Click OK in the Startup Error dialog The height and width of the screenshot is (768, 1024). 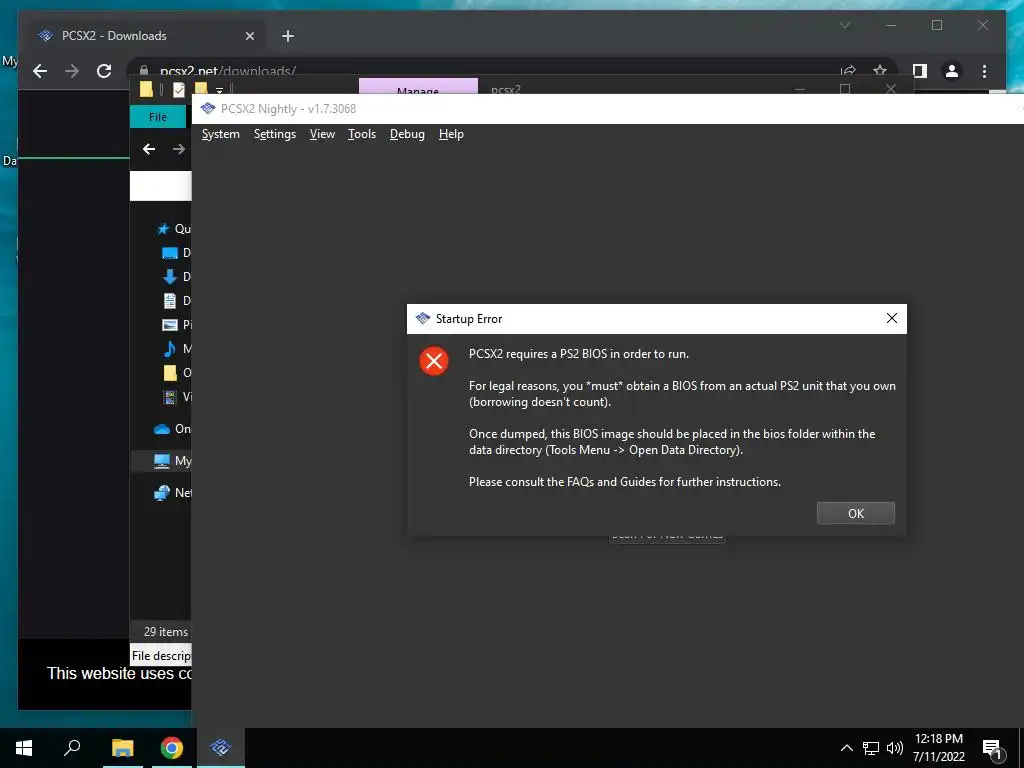856,513
